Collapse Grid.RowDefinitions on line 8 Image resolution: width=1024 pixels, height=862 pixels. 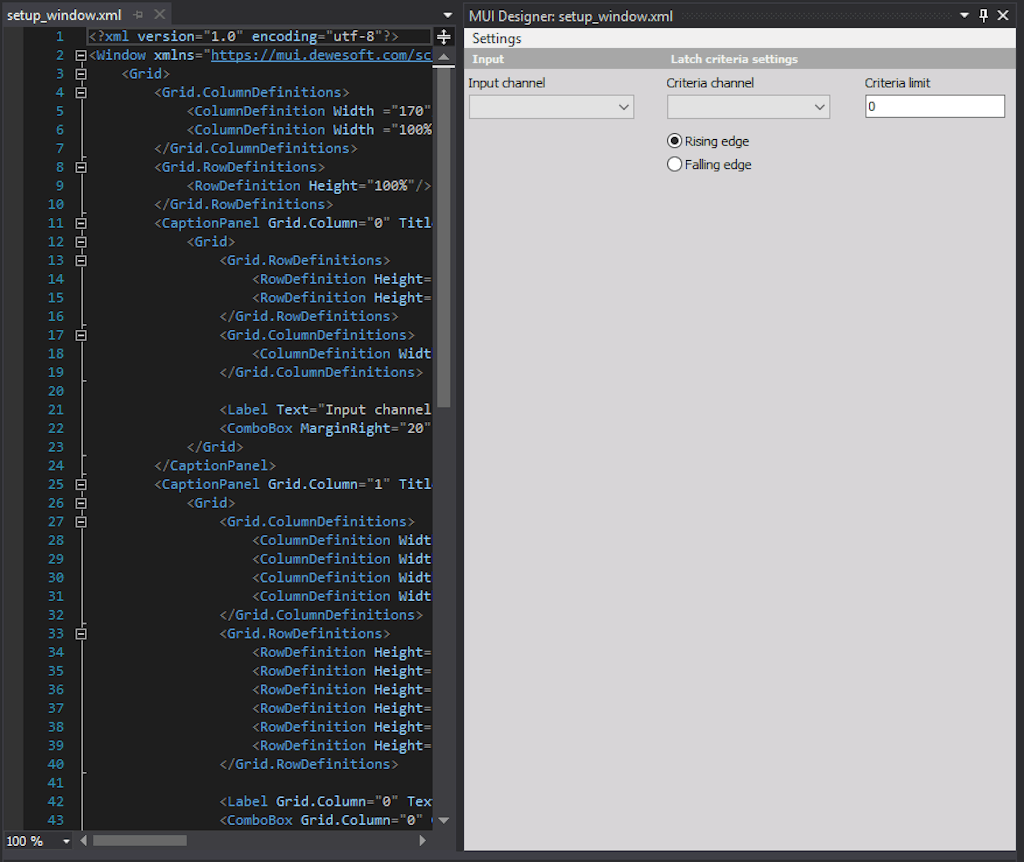[81, 167]
